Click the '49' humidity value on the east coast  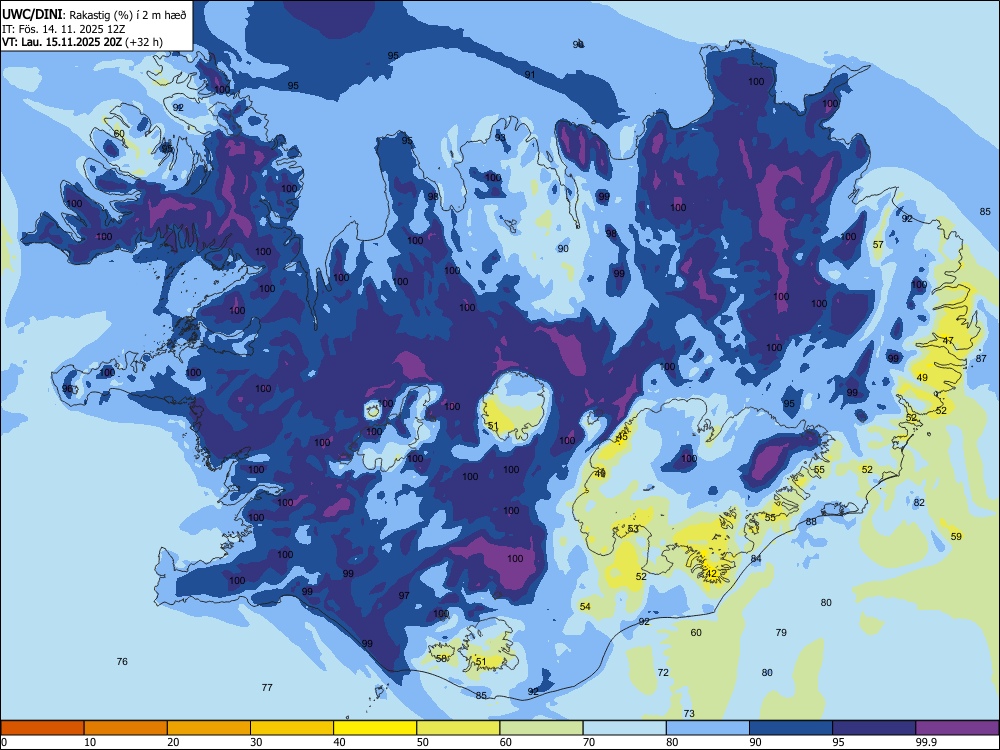point(922,378)
